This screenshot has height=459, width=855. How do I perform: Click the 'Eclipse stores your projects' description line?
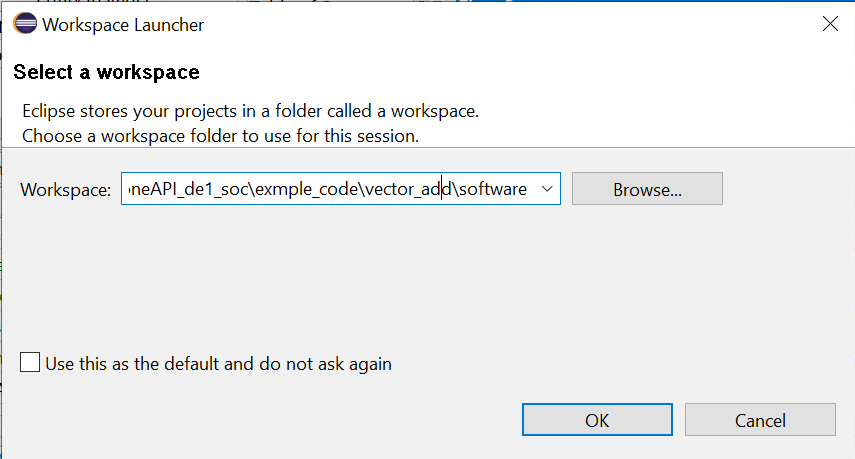[x=250, y=111]
